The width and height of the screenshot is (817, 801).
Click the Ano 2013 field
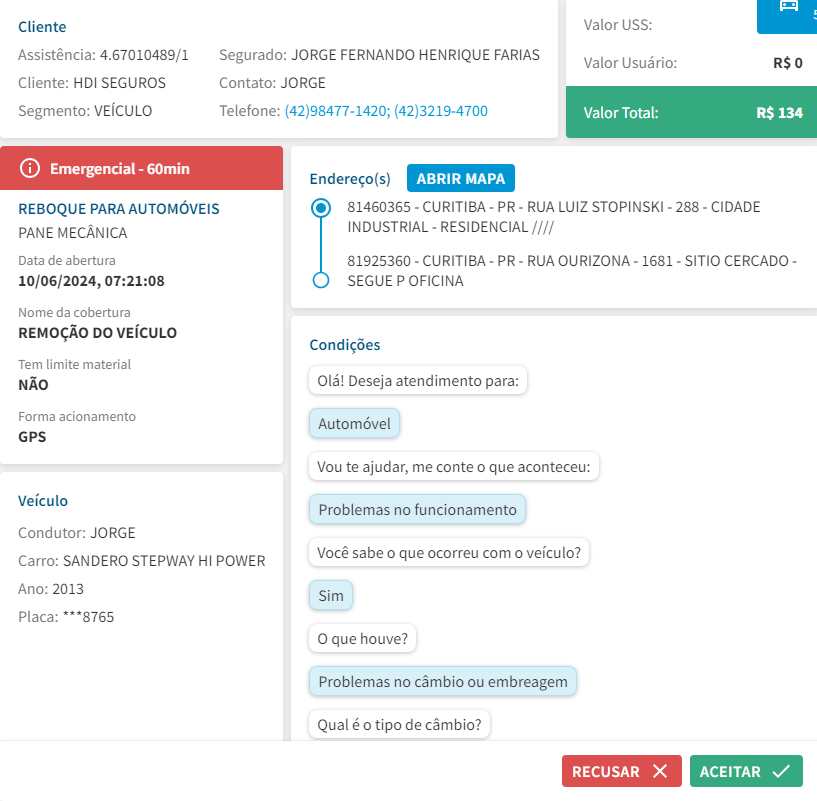[x=51, y=589]
